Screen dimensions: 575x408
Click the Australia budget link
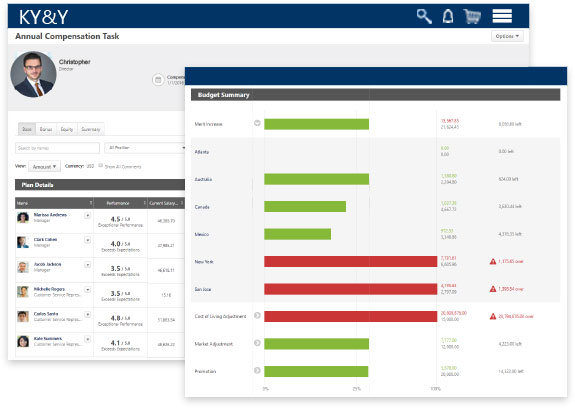coord(203,179)
